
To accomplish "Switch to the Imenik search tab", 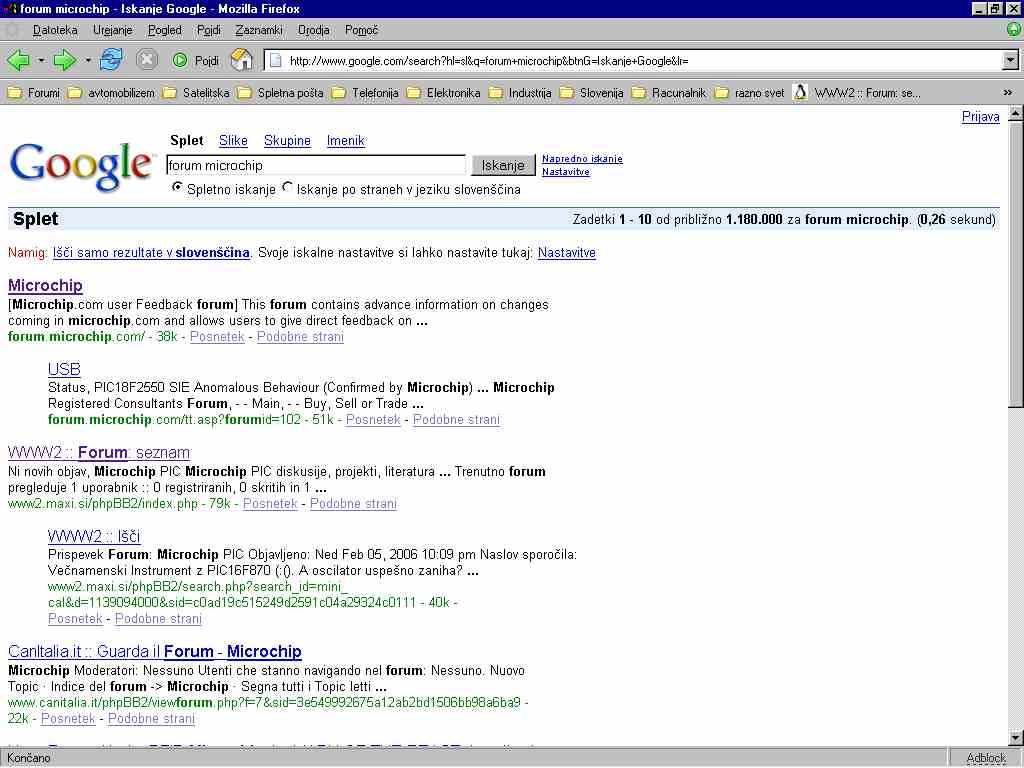I will click(345, 140).
